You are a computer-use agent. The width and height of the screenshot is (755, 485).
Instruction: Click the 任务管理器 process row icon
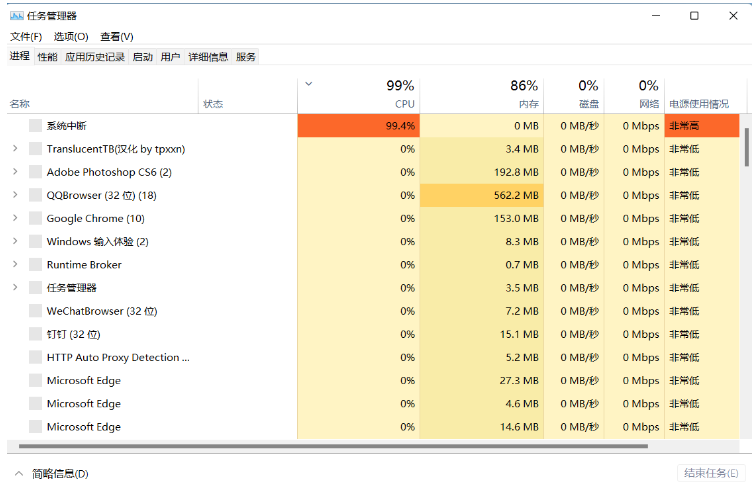point(35,288)
